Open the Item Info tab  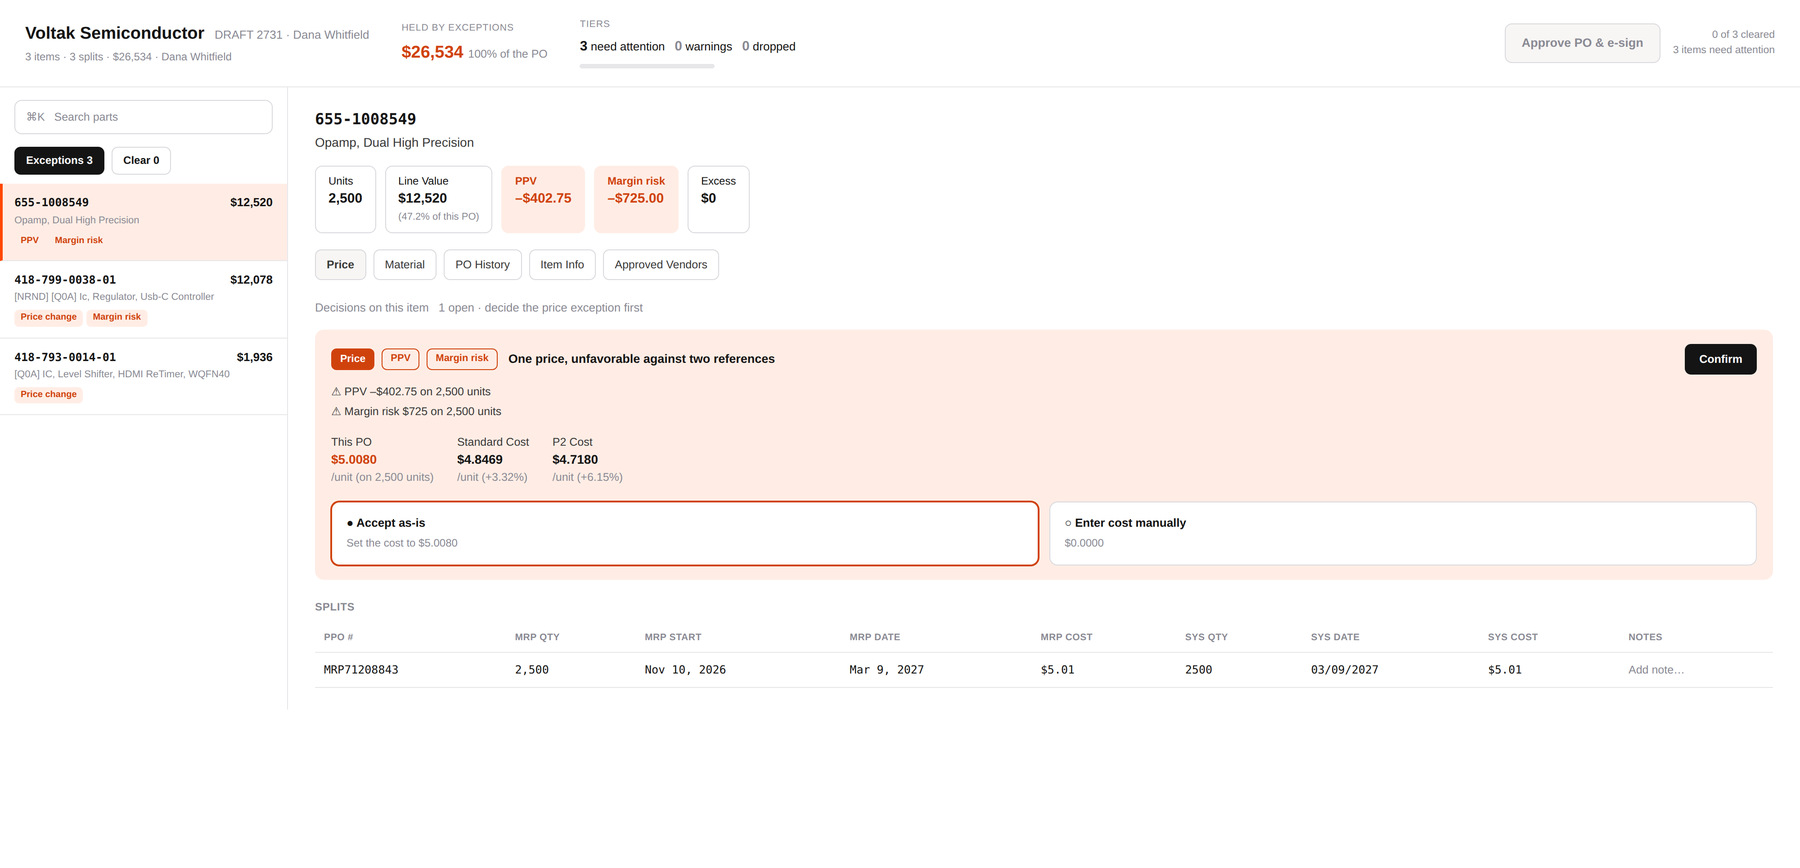pyautogui.click(x=562, y=265)
